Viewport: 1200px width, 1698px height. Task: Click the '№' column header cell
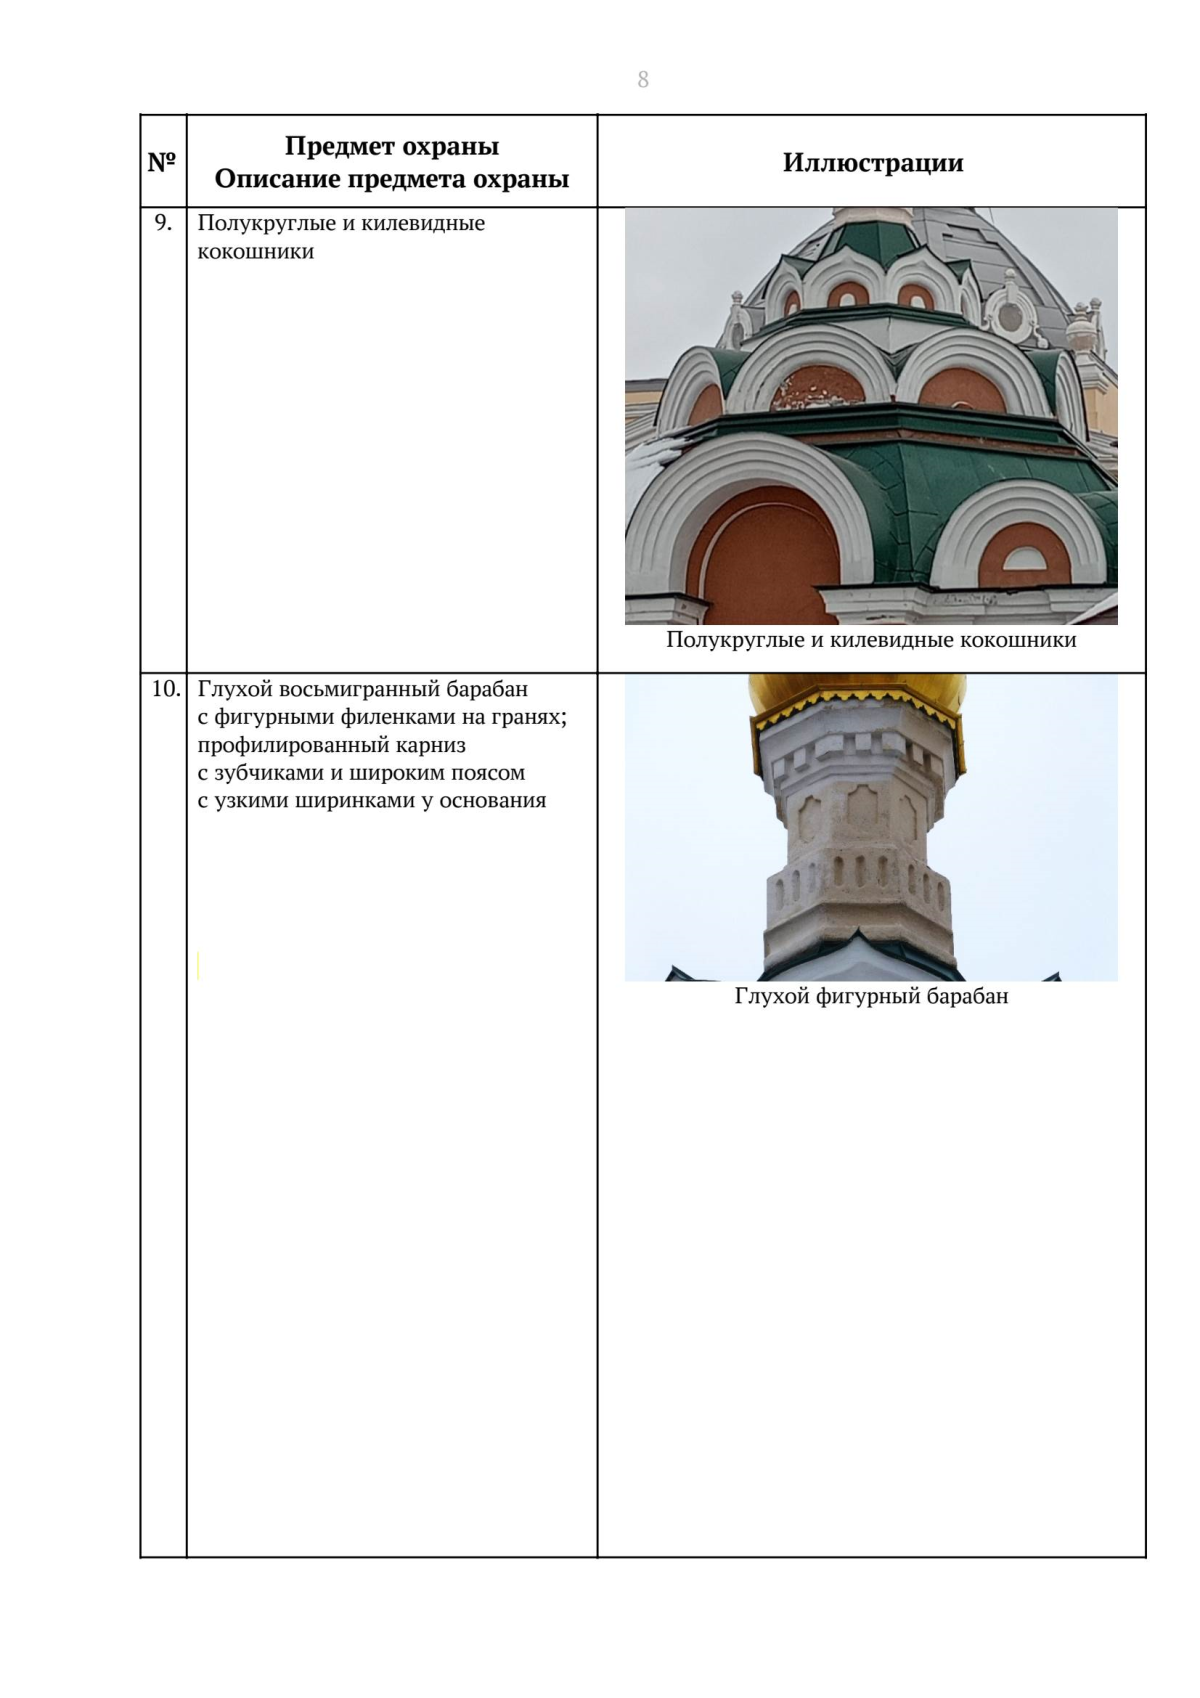[x=163, y=162]
